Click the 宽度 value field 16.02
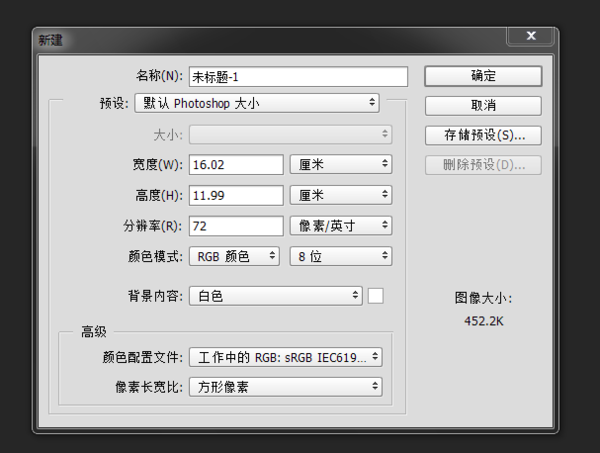The image size is (600, 453). click(236, 165)
